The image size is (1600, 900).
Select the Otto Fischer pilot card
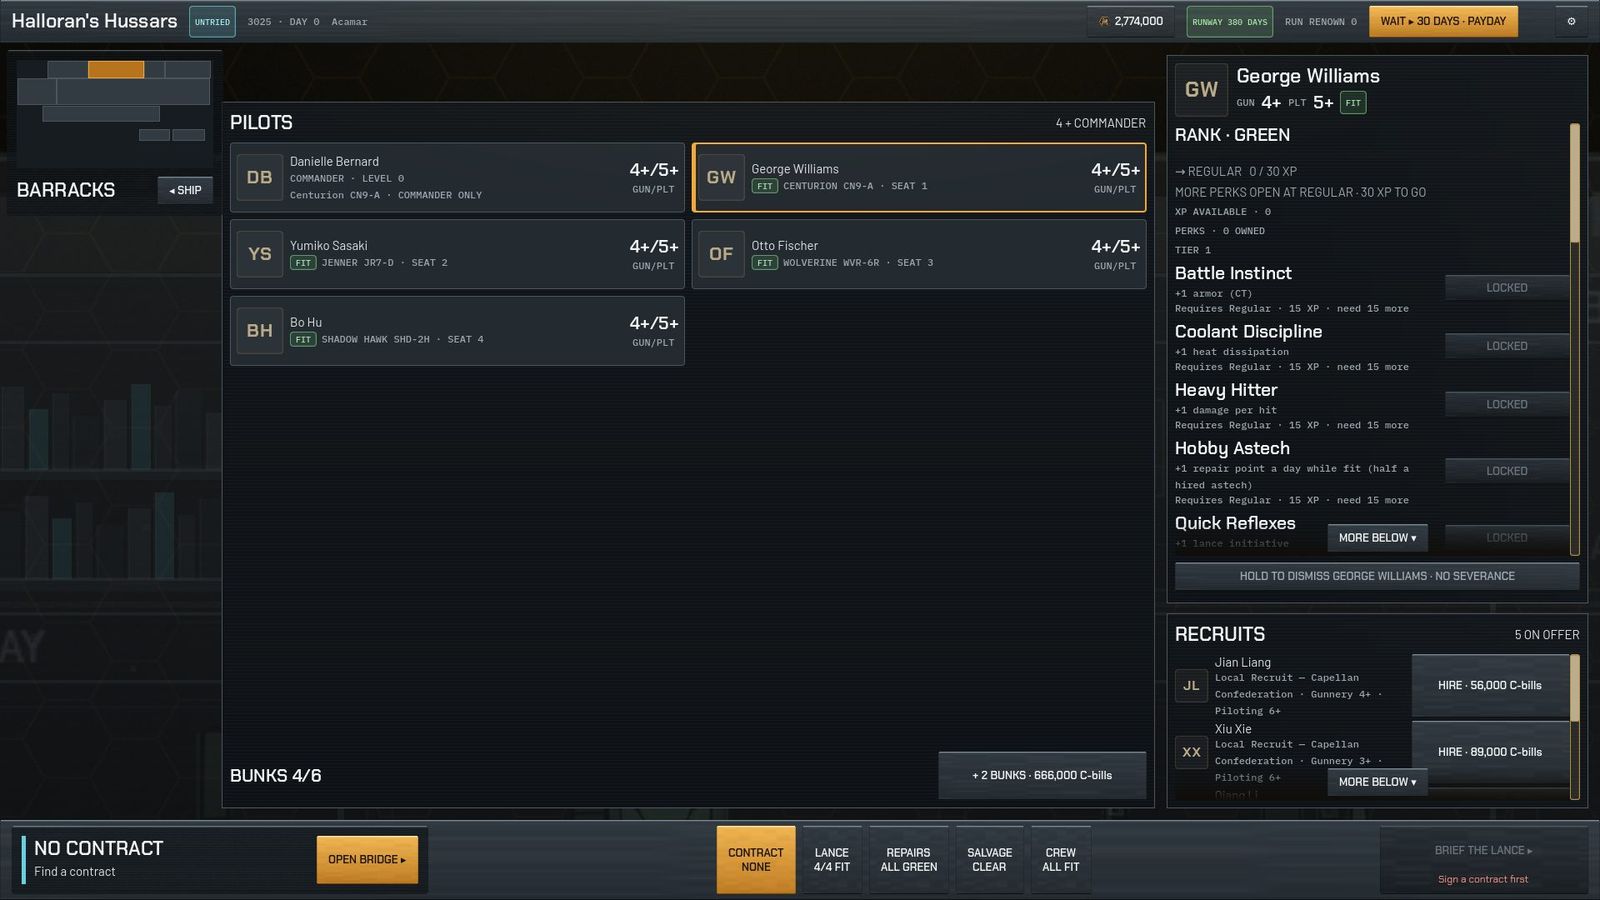[919, 254]
